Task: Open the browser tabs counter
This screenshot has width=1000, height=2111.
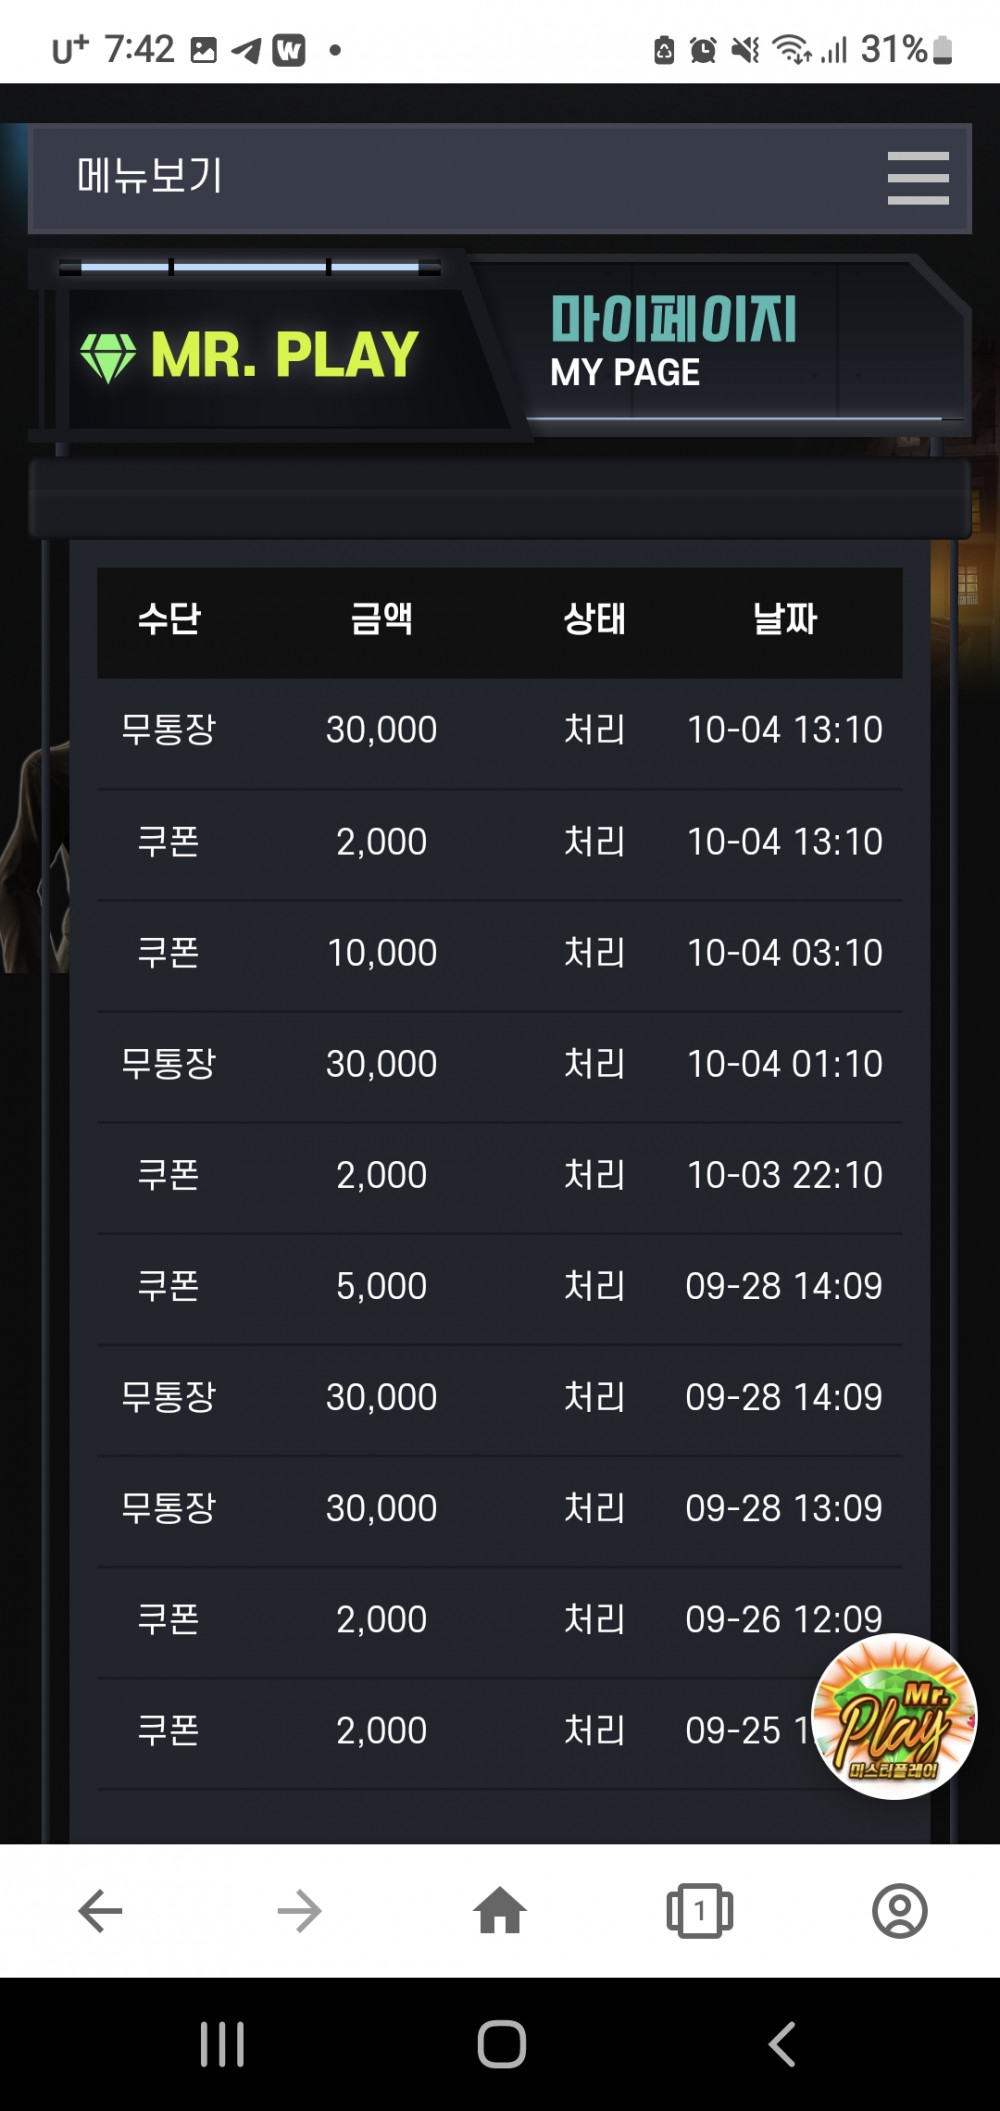Action: [700, 1911]
